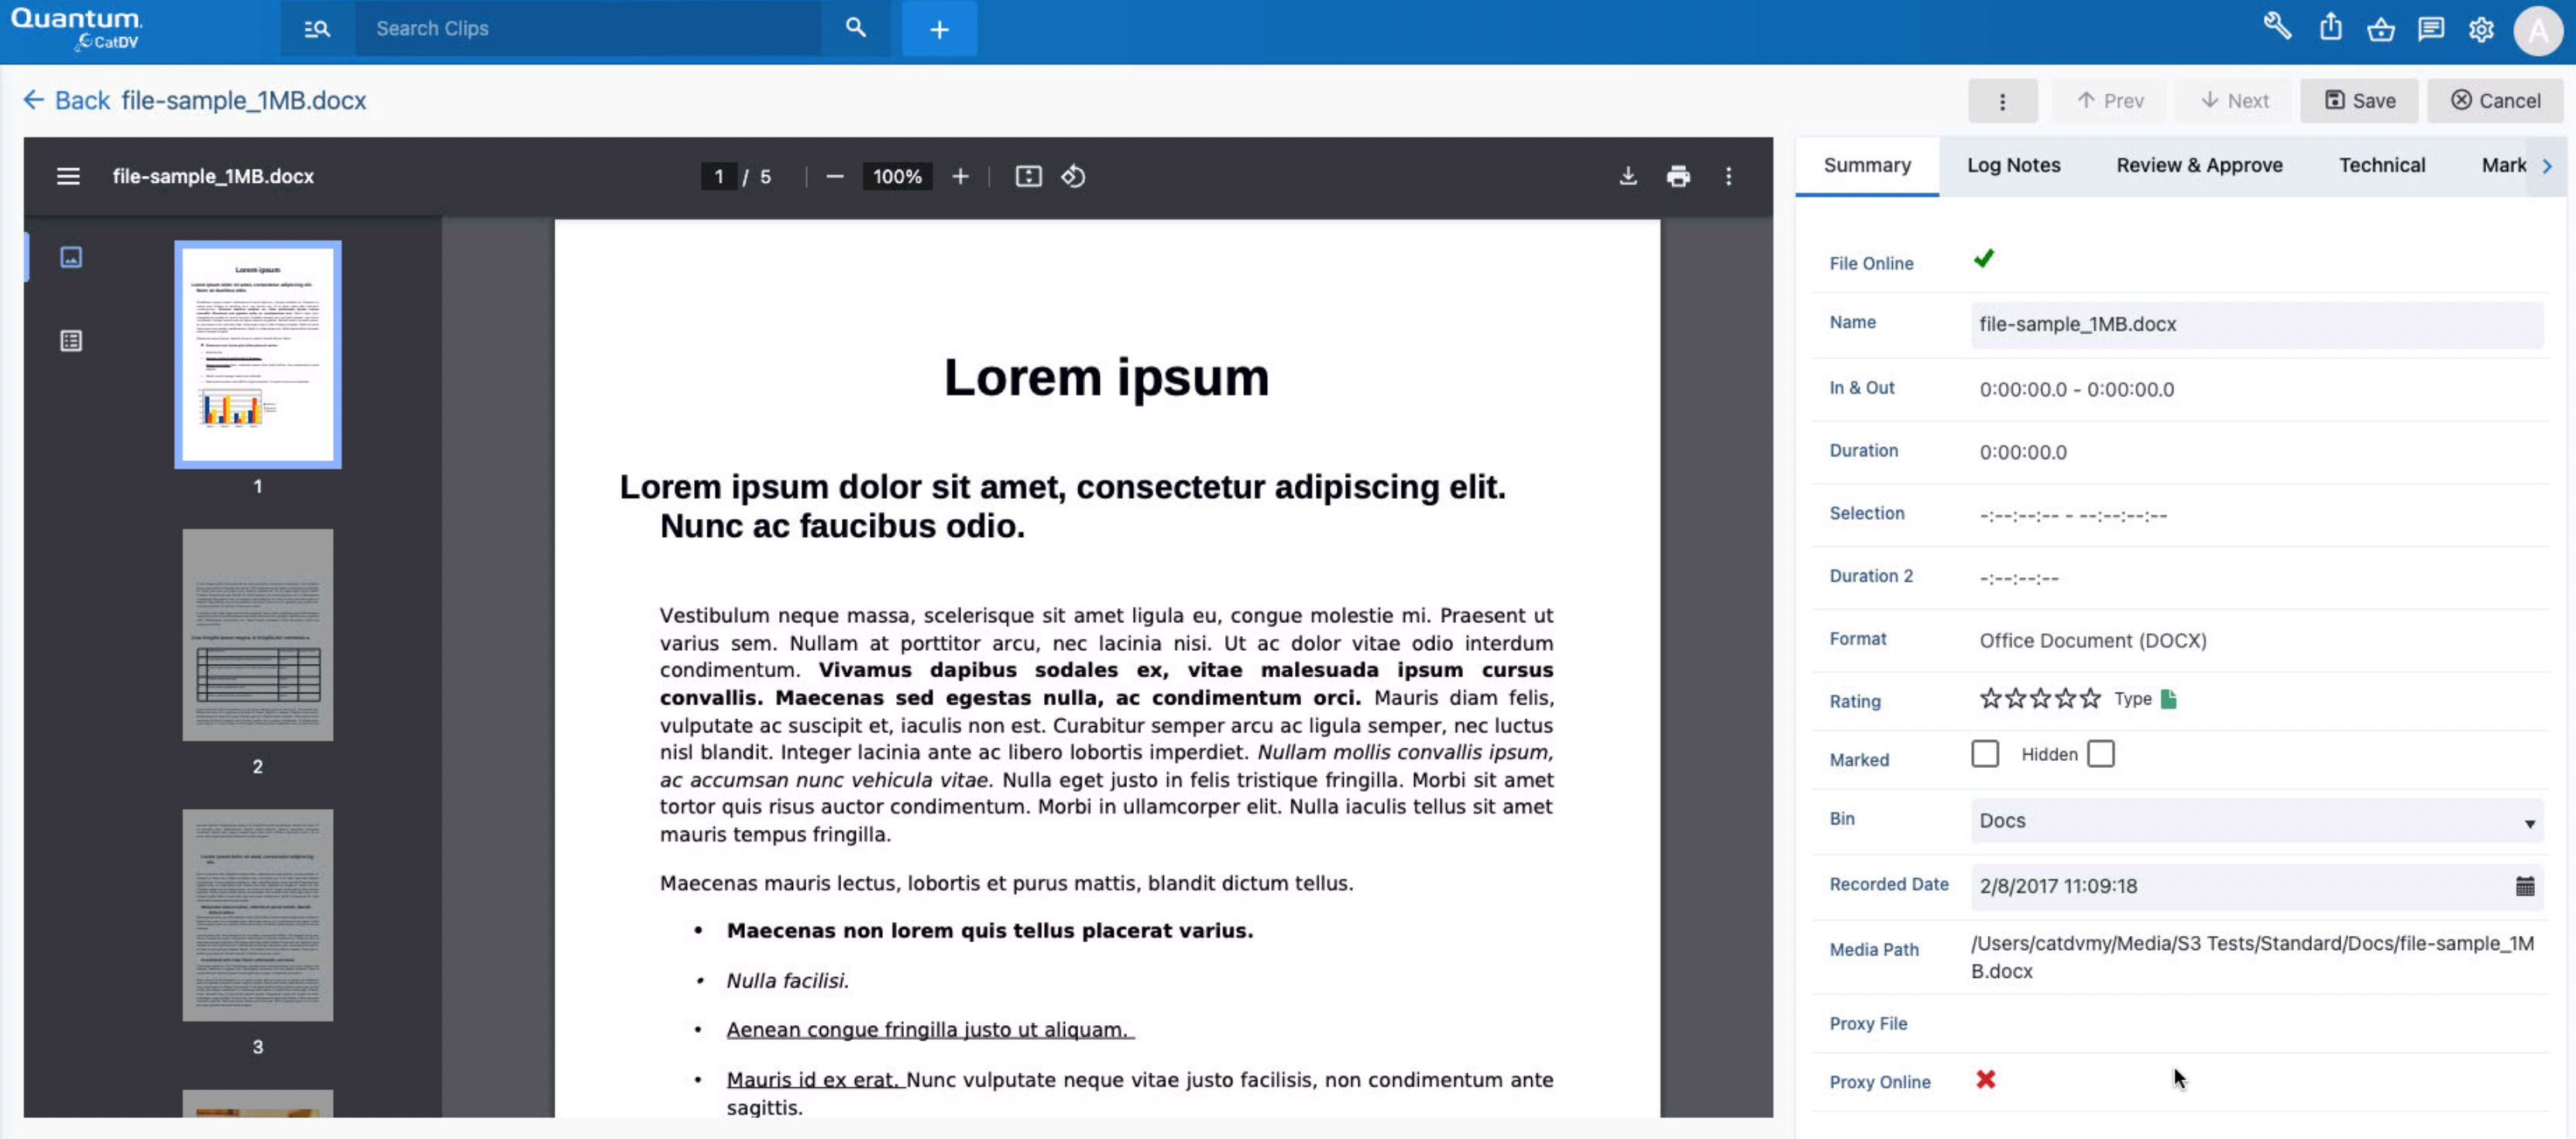Rotate document counterclockwise

[1073, 177]
